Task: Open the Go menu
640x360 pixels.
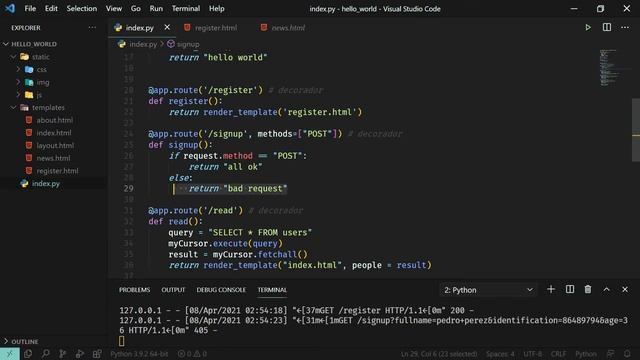Action: coord(136,9)
